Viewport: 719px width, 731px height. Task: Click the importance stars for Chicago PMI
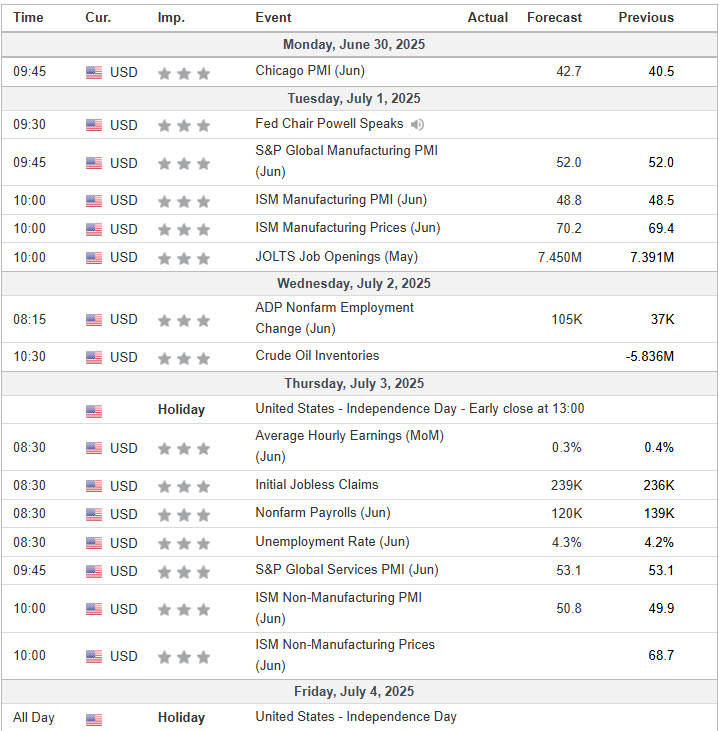click(184, 73)
